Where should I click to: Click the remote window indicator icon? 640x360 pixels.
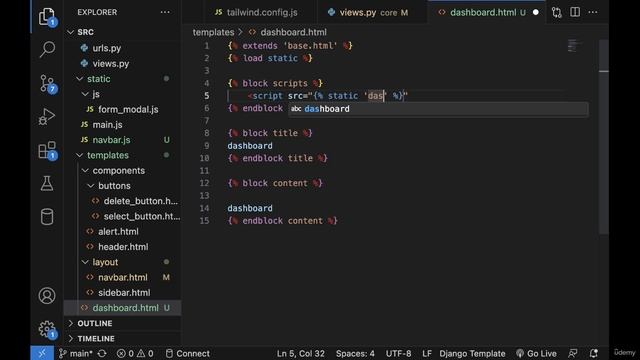pyautogui.click(x=42, y=353)
